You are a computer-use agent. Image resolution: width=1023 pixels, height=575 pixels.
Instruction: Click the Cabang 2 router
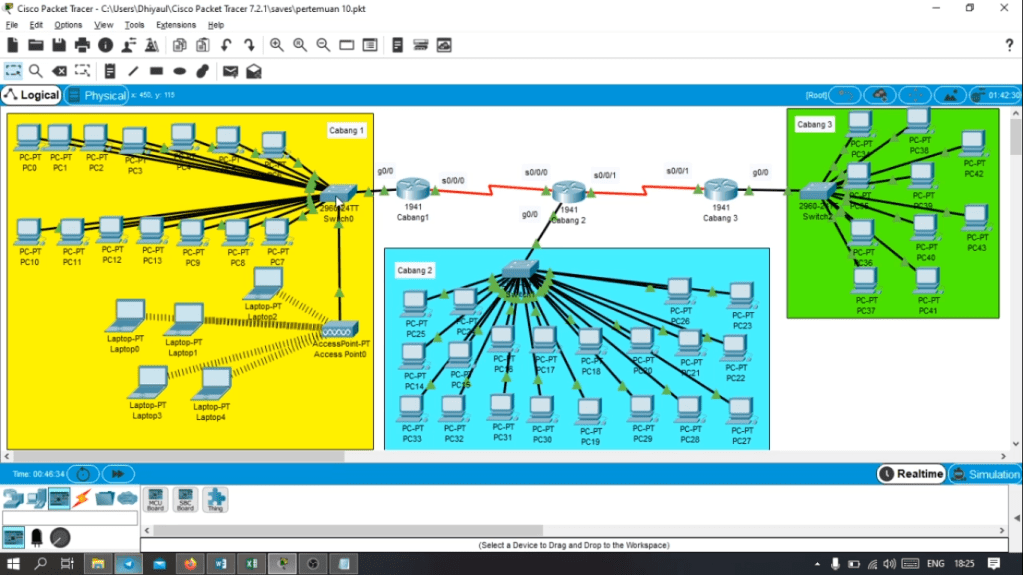pos(568,192)
